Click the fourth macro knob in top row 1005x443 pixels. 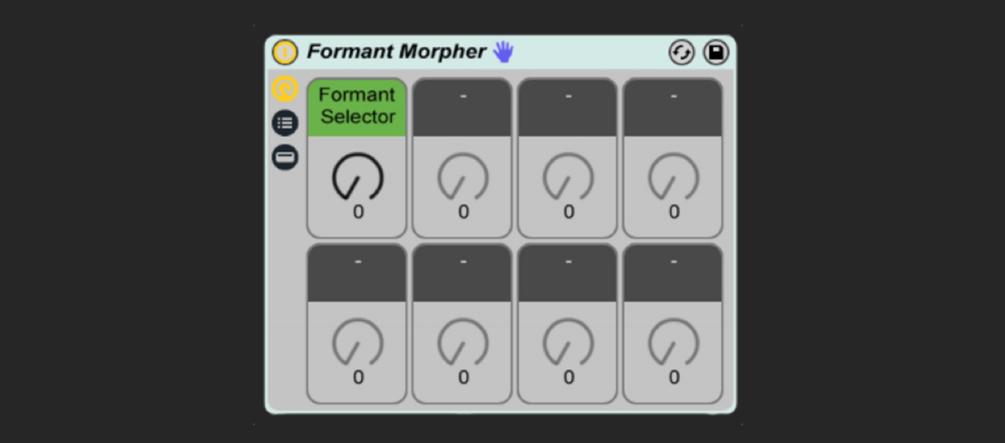click(673, 177)
